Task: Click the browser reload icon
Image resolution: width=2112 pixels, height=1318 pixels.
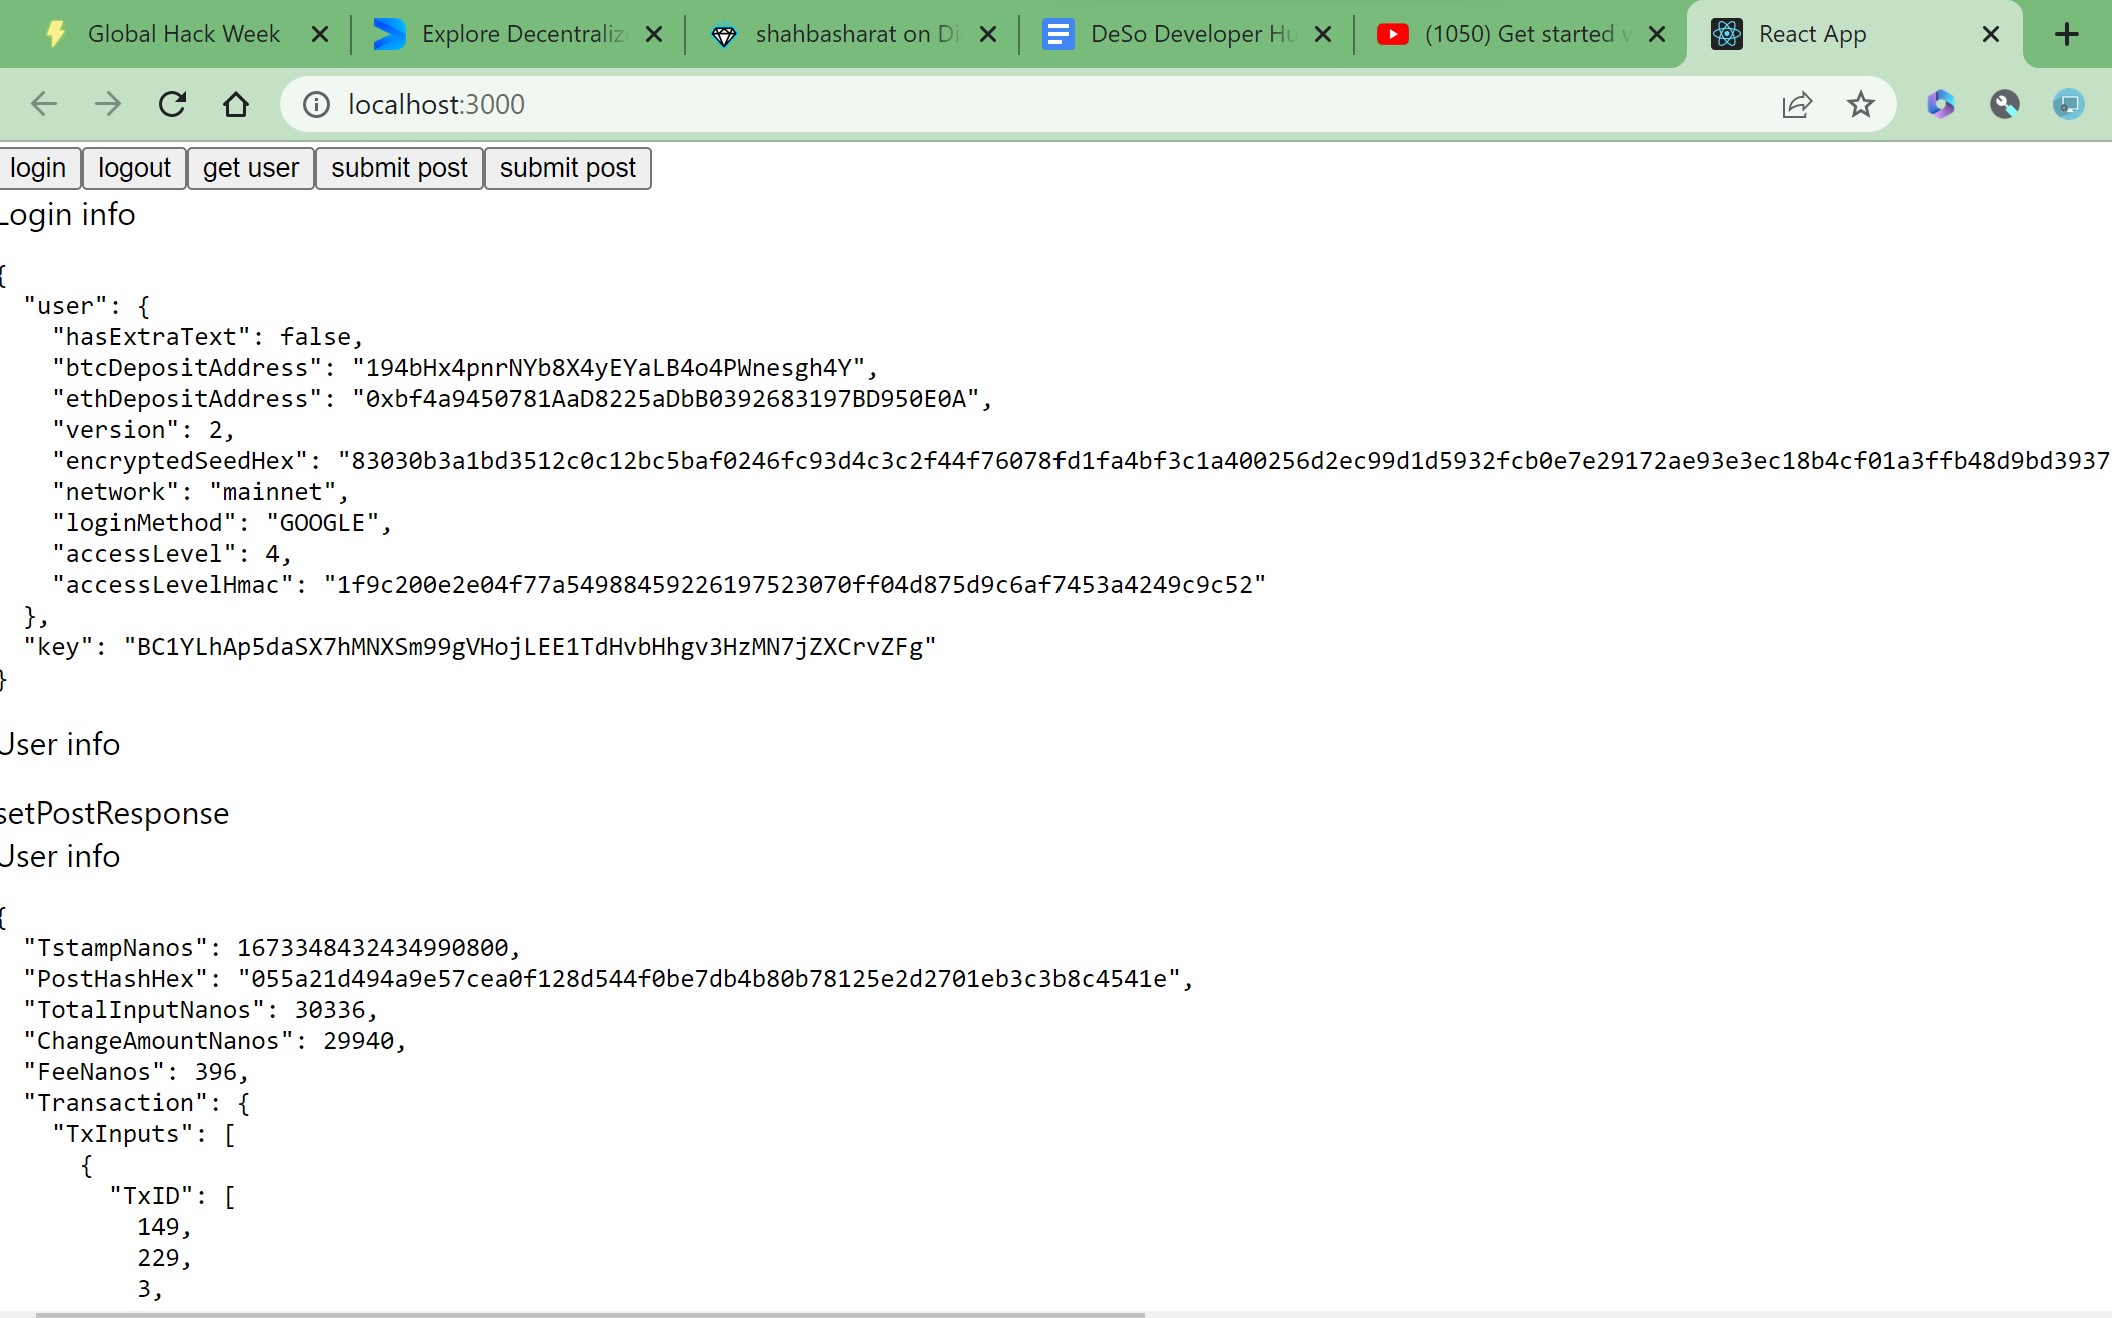Action: 172,104
